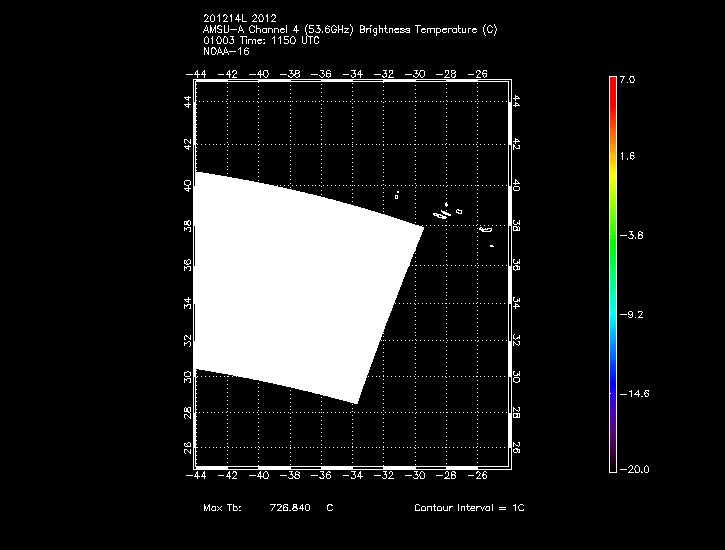Click the red top end of color bar
This screenshot has height=550, width=725.
613,83
